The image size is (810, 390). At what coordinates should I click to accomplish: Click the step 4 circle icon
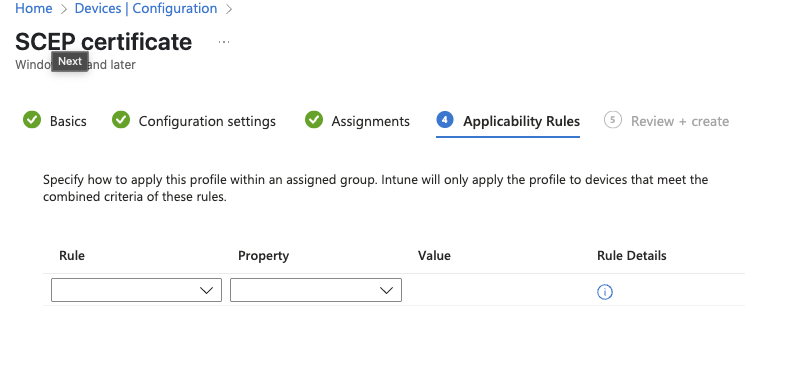[445, 120]
